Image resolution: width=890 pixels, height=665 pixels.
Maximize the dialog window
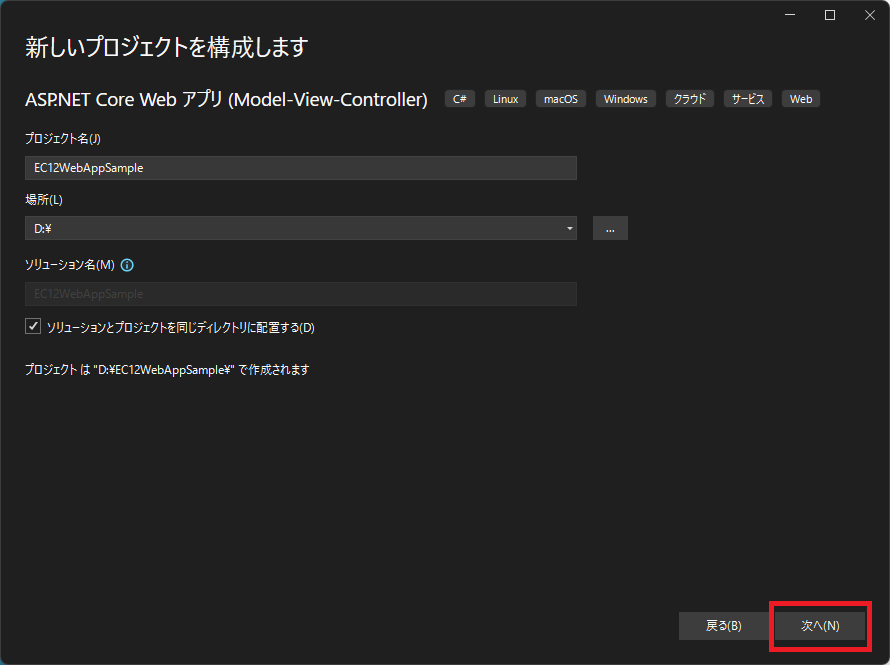click(x=830, y=15)
